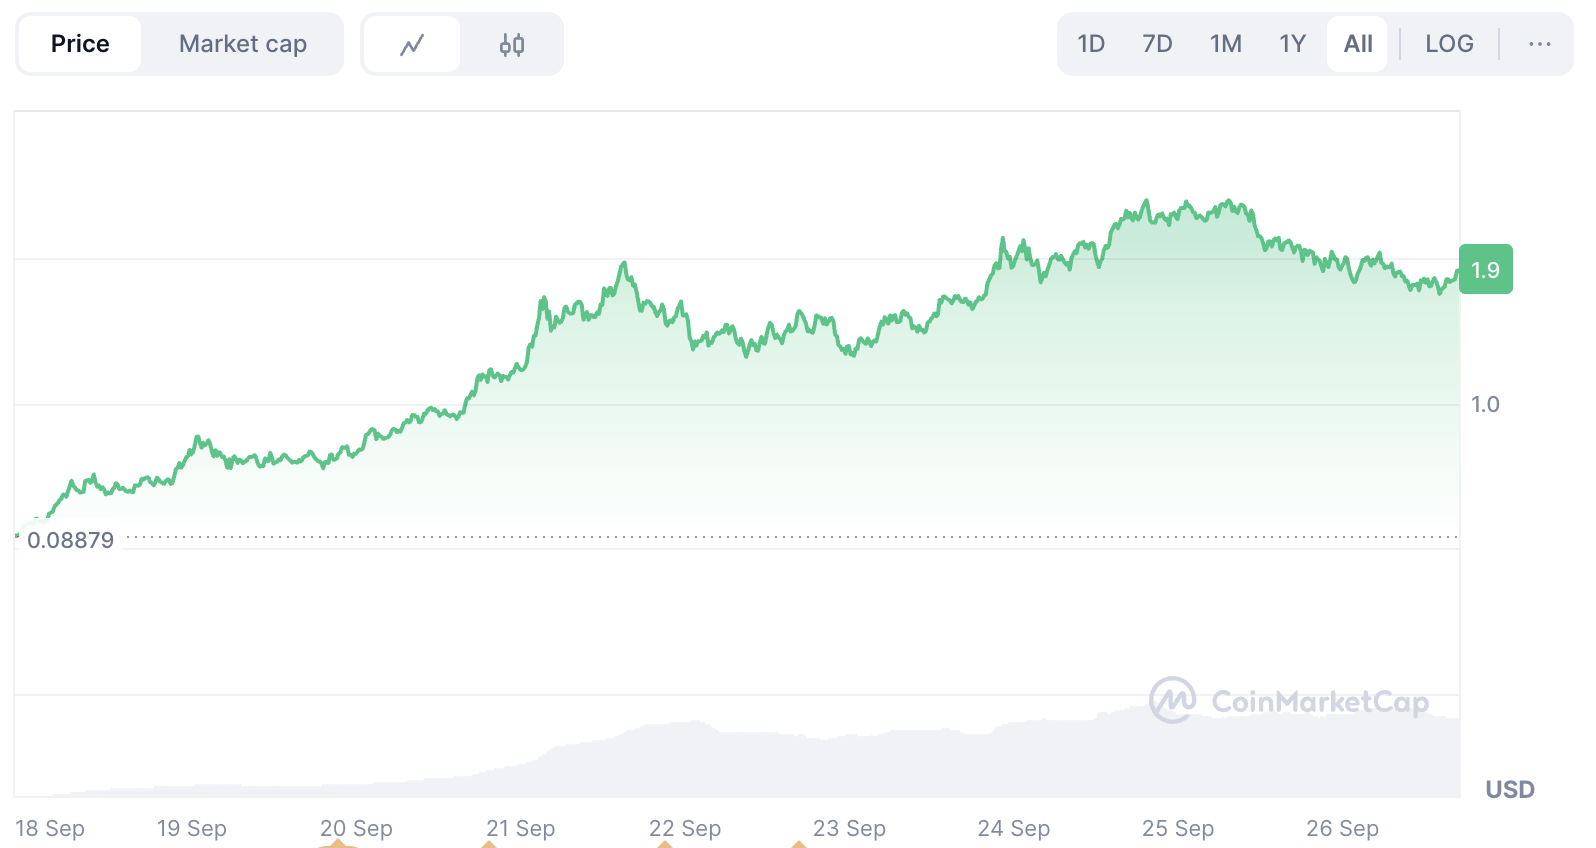The image size is (1596, 848).
Task: Select the Price tab
Action: point(80,44)
